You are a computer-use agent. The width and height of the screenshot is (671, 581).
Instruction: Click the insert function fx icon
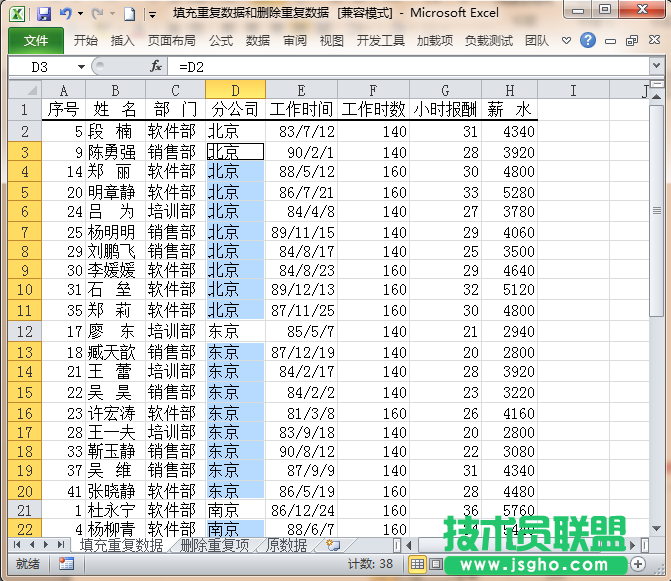point(156,66)
